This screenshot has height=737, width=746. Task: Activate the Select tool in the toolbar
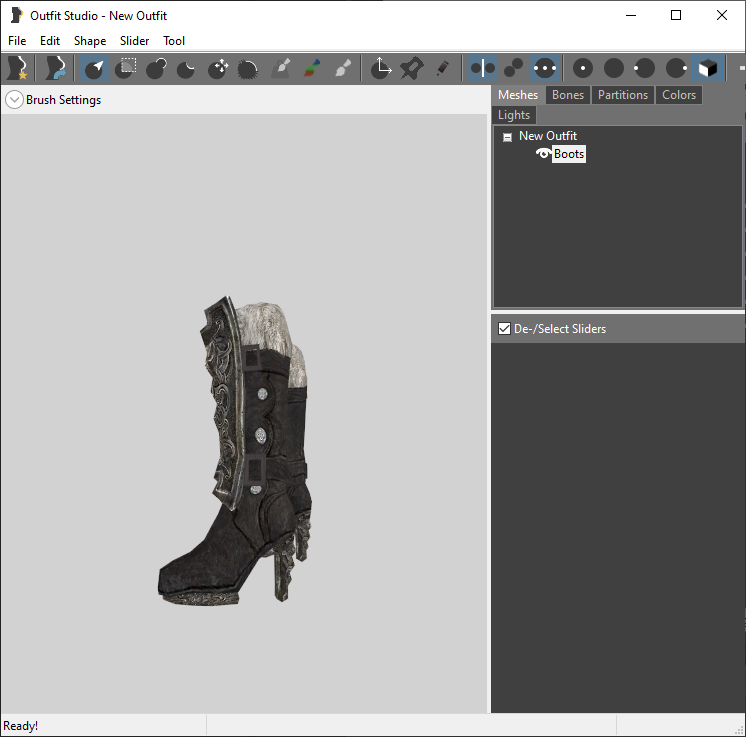tap(94, 69)
